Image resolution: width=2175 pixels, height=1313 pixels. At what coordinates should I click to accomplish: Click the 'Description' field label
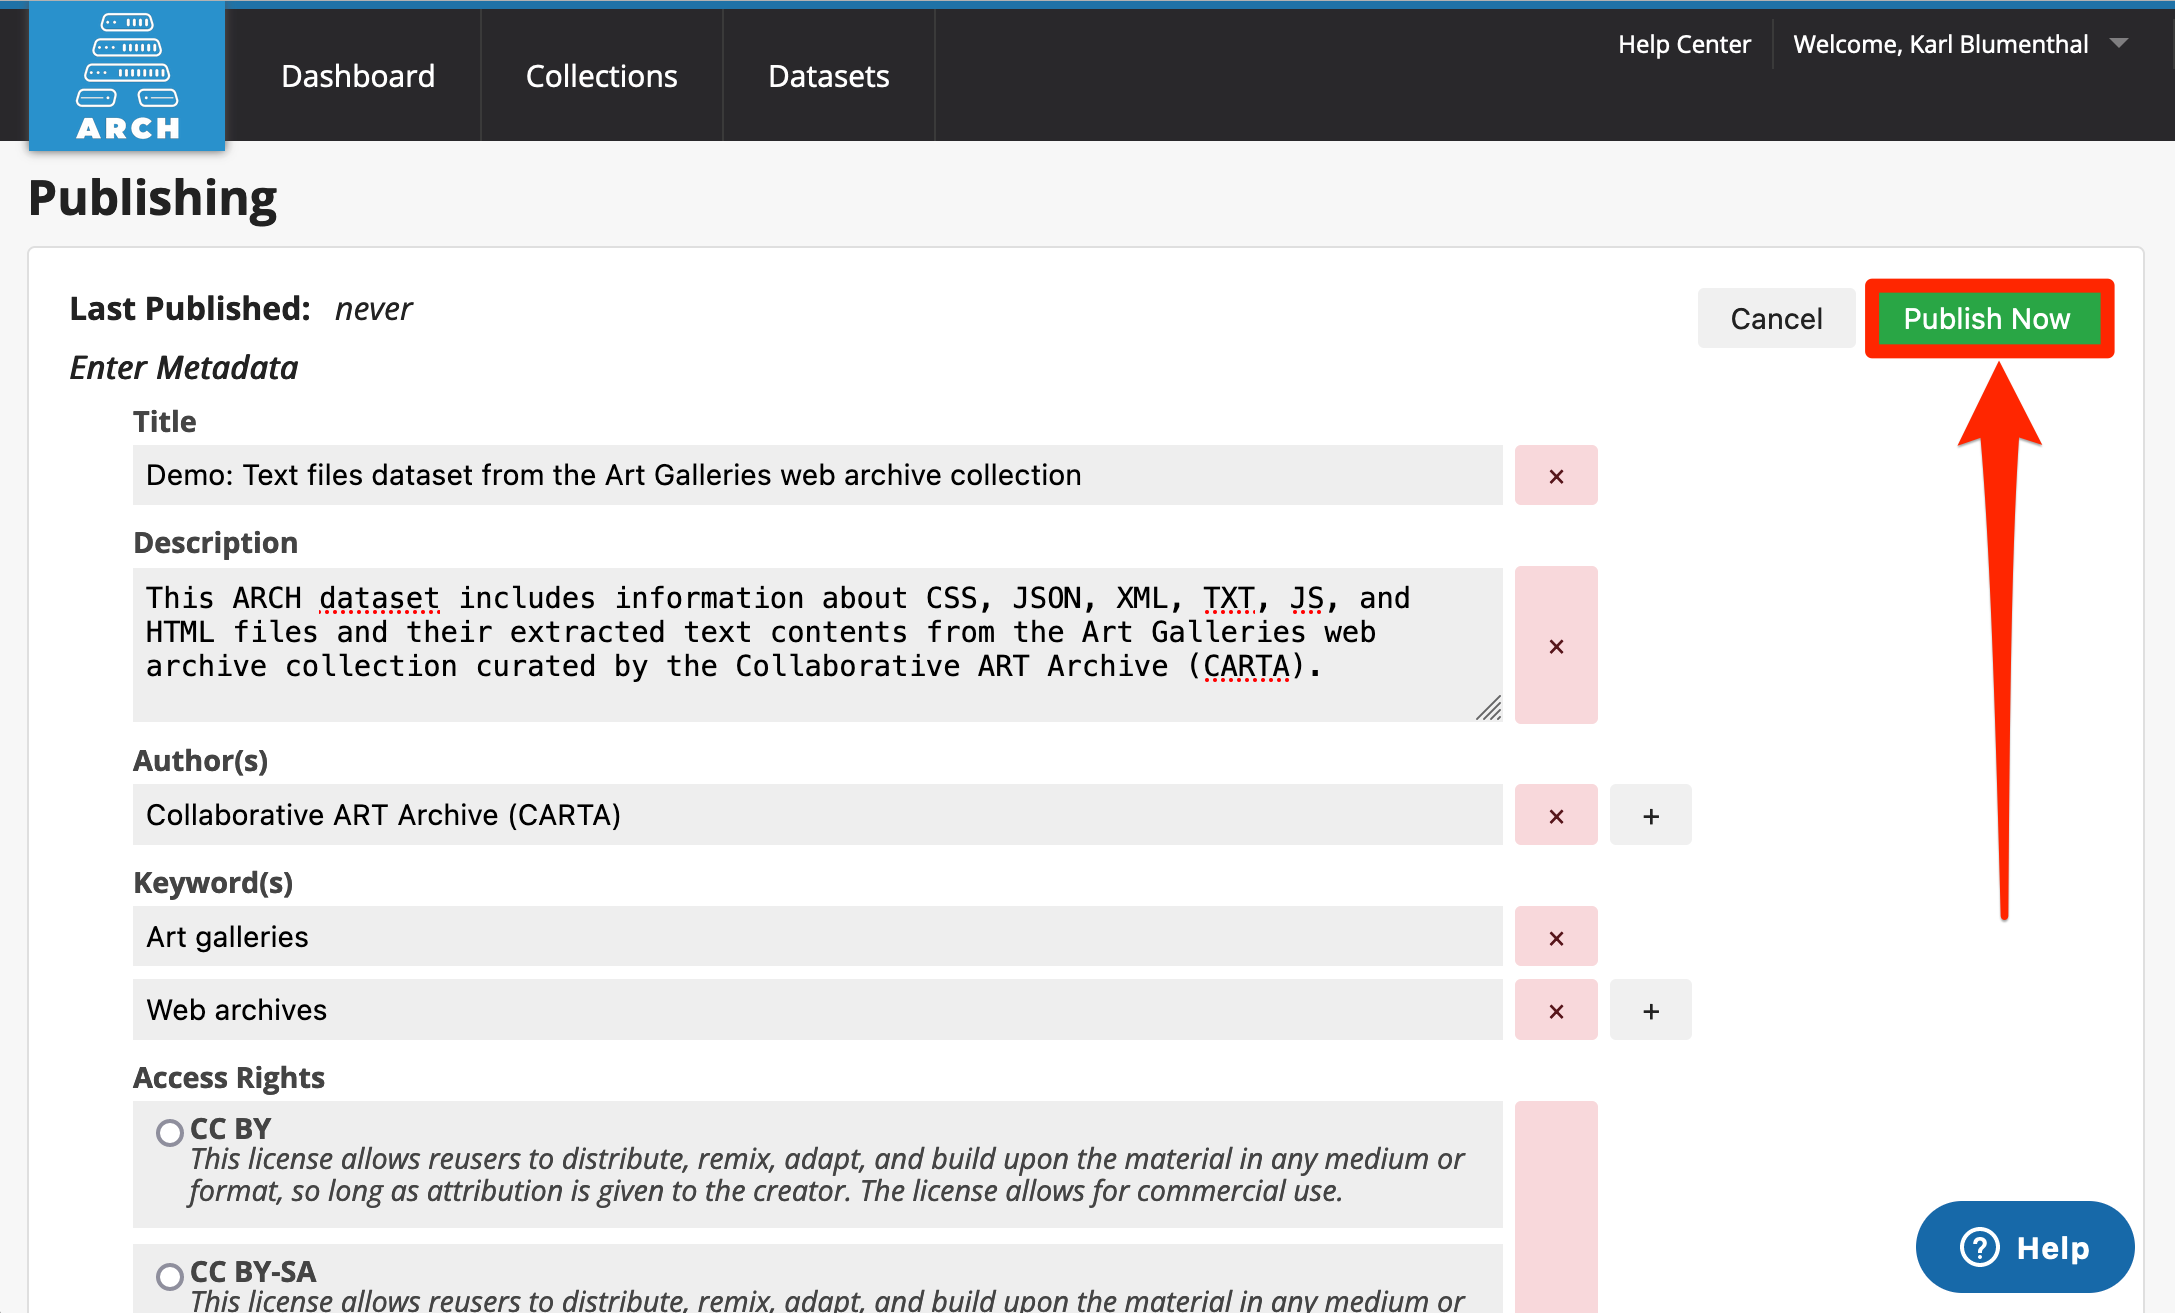click(216, 542)
